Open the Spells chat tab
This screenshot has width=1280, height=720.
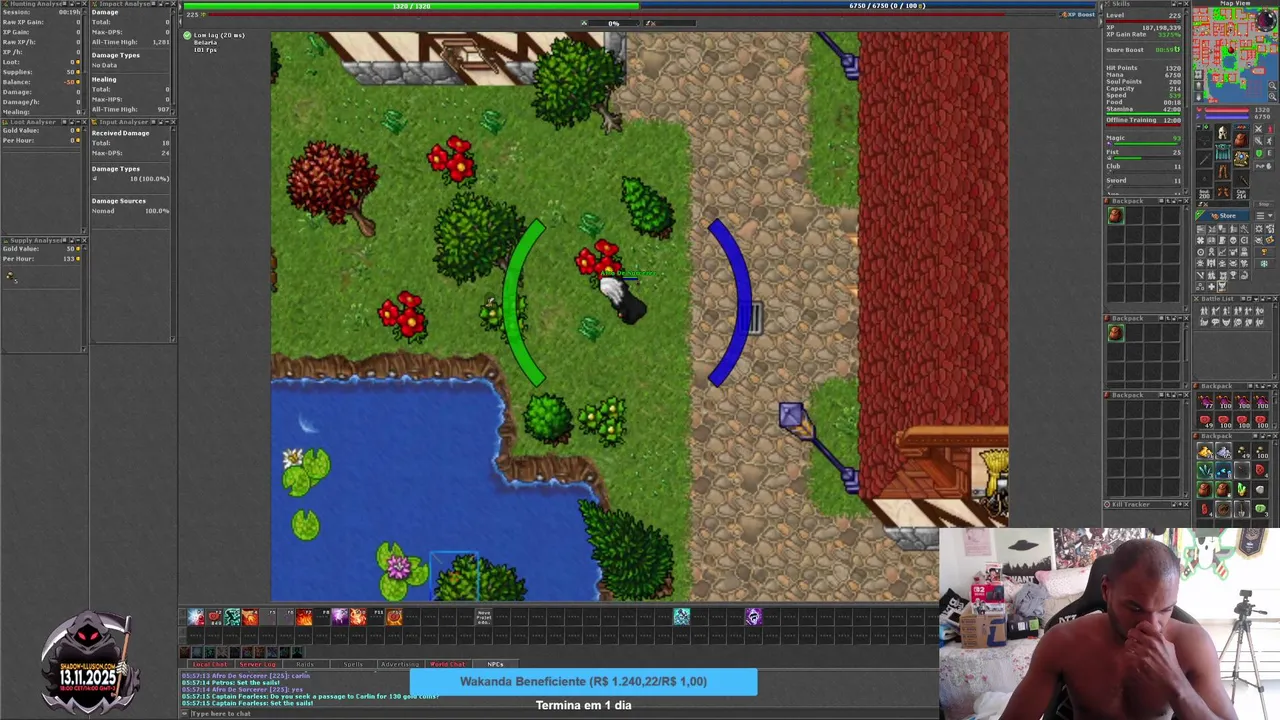point(353,664)
